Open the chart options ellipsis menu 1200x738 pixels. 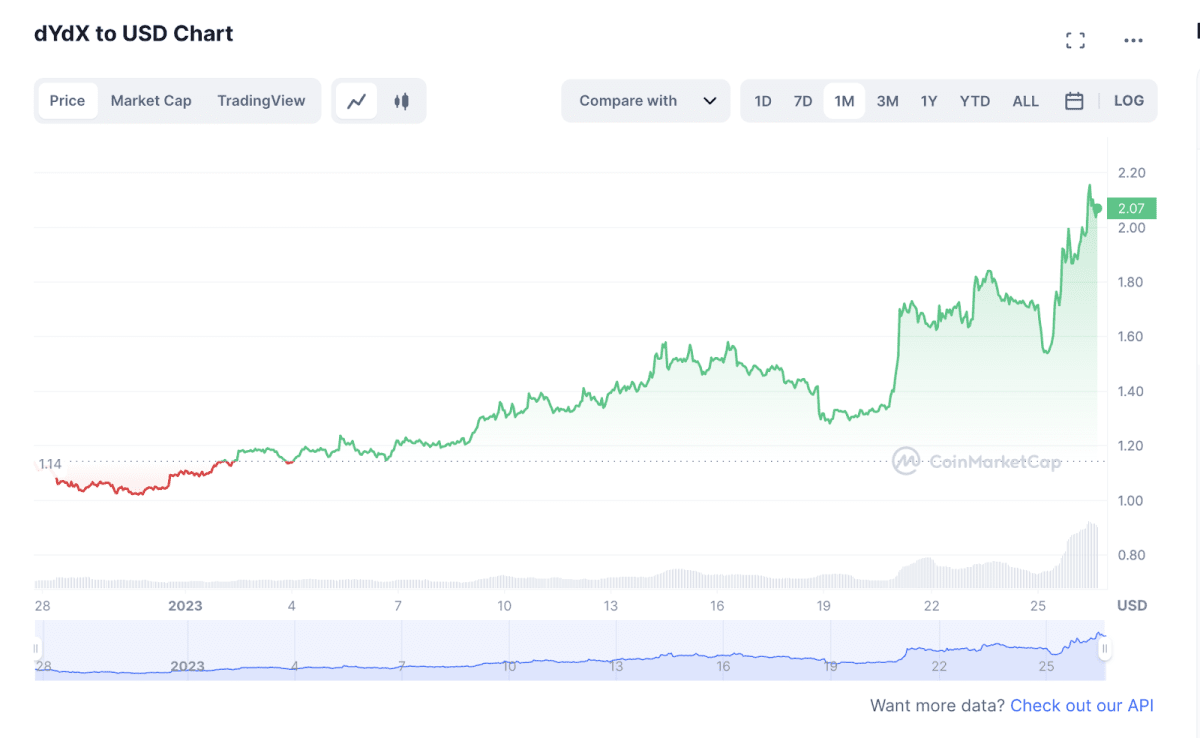(x=1133, y=40)
